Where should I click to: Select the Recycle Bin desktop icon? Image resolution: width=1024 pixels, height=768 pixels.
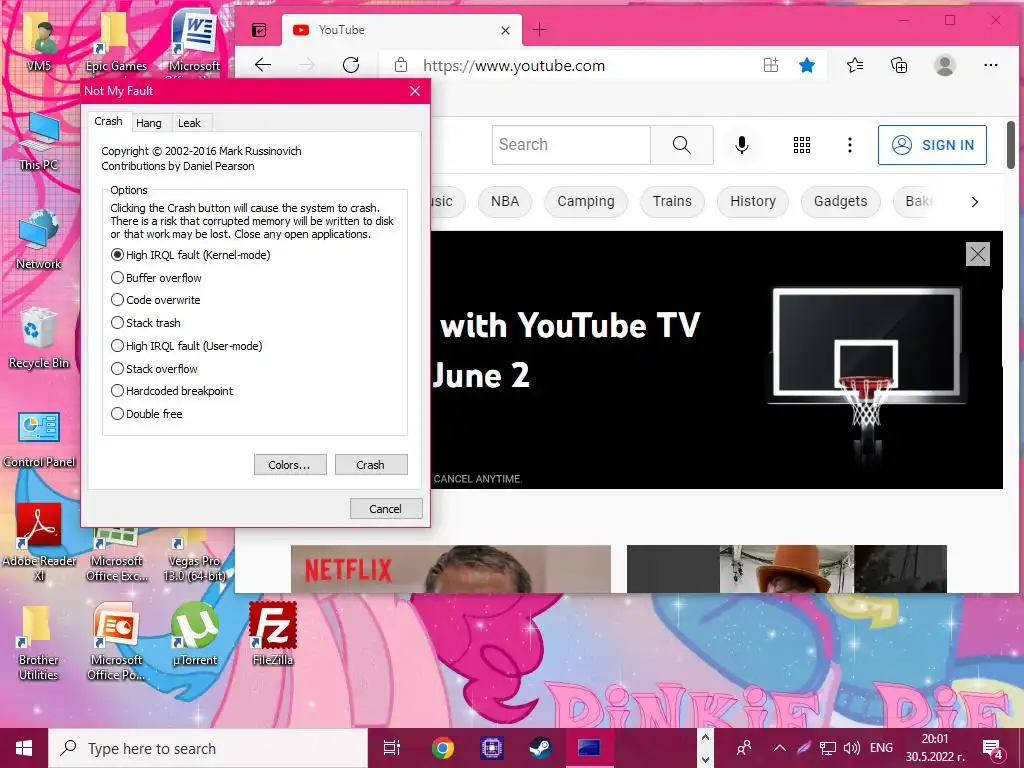[39, 338]
